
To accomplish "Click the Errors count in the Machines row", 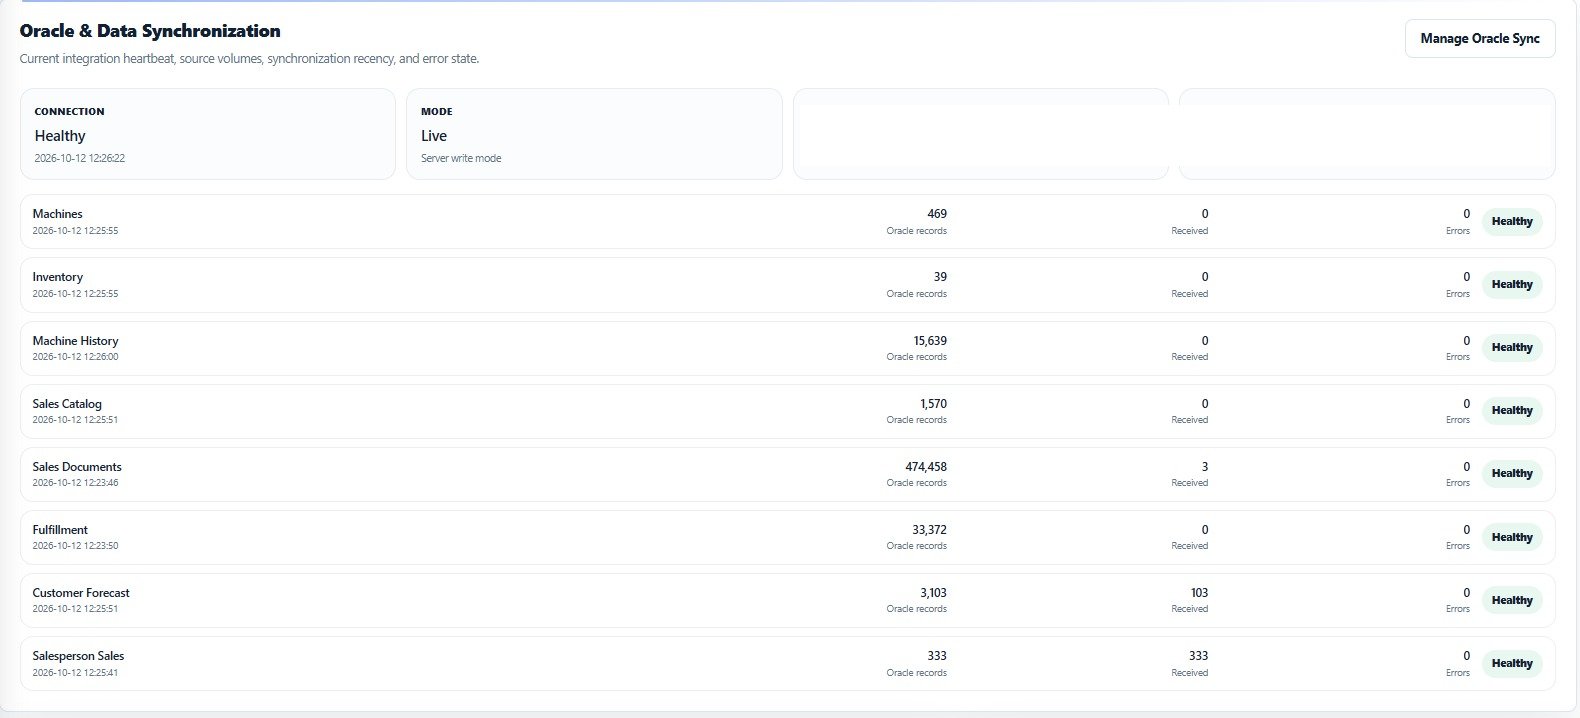I will pyautogui.click(x=1467, y=214).
